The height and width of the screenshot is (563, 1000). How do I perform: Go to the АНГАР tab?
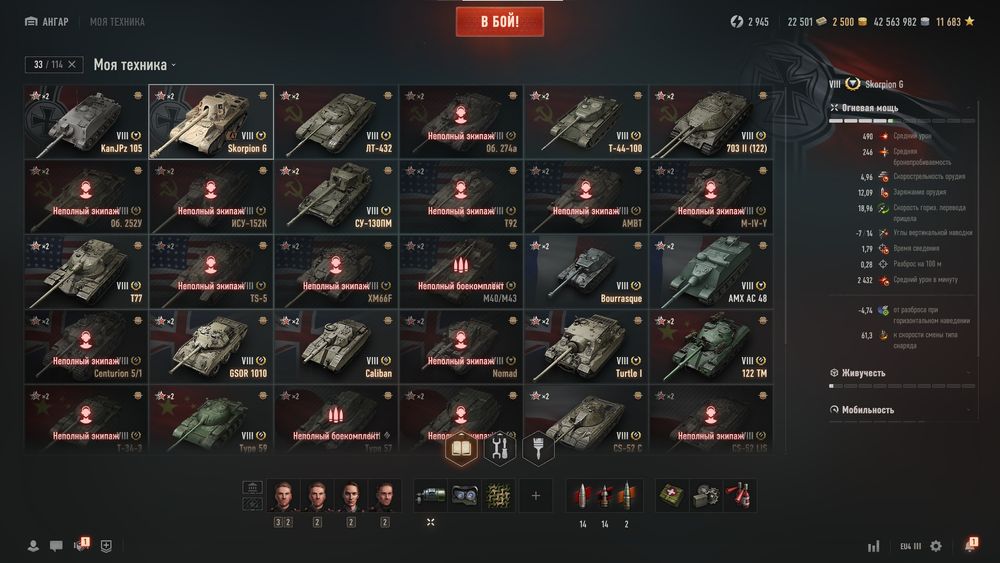[x=47, y=22]
